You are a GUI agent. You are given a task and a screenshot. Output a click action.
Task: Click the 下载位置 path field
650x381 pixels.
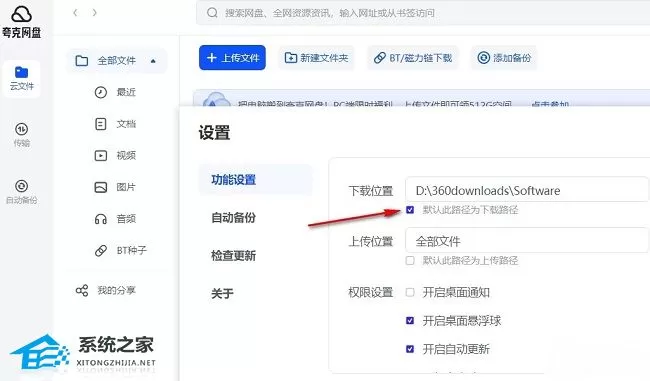527,190
